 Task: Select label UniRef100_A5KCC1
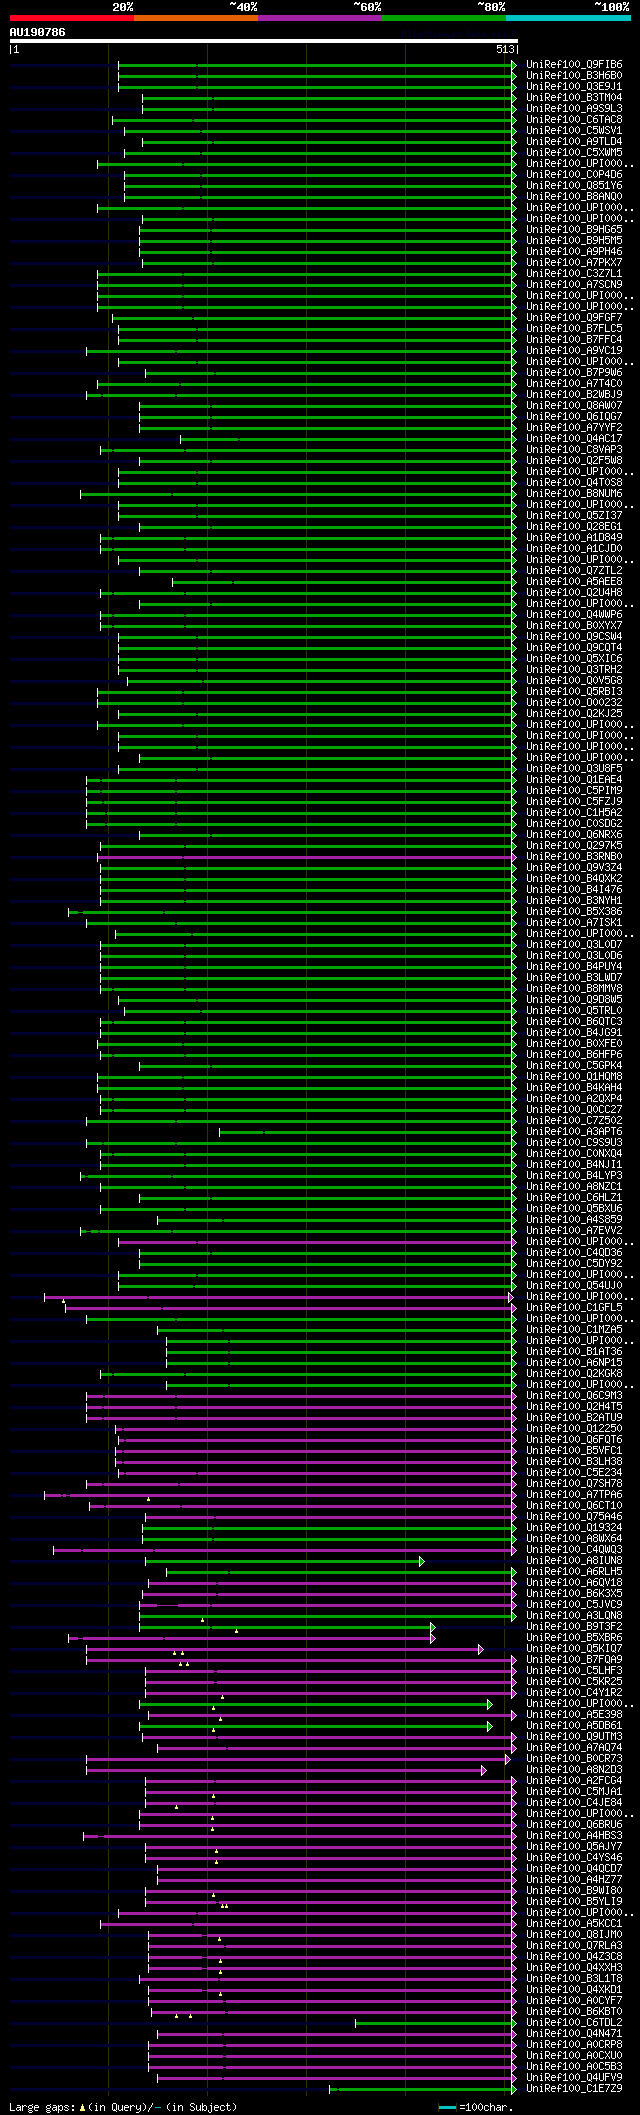pos(574,1923)
